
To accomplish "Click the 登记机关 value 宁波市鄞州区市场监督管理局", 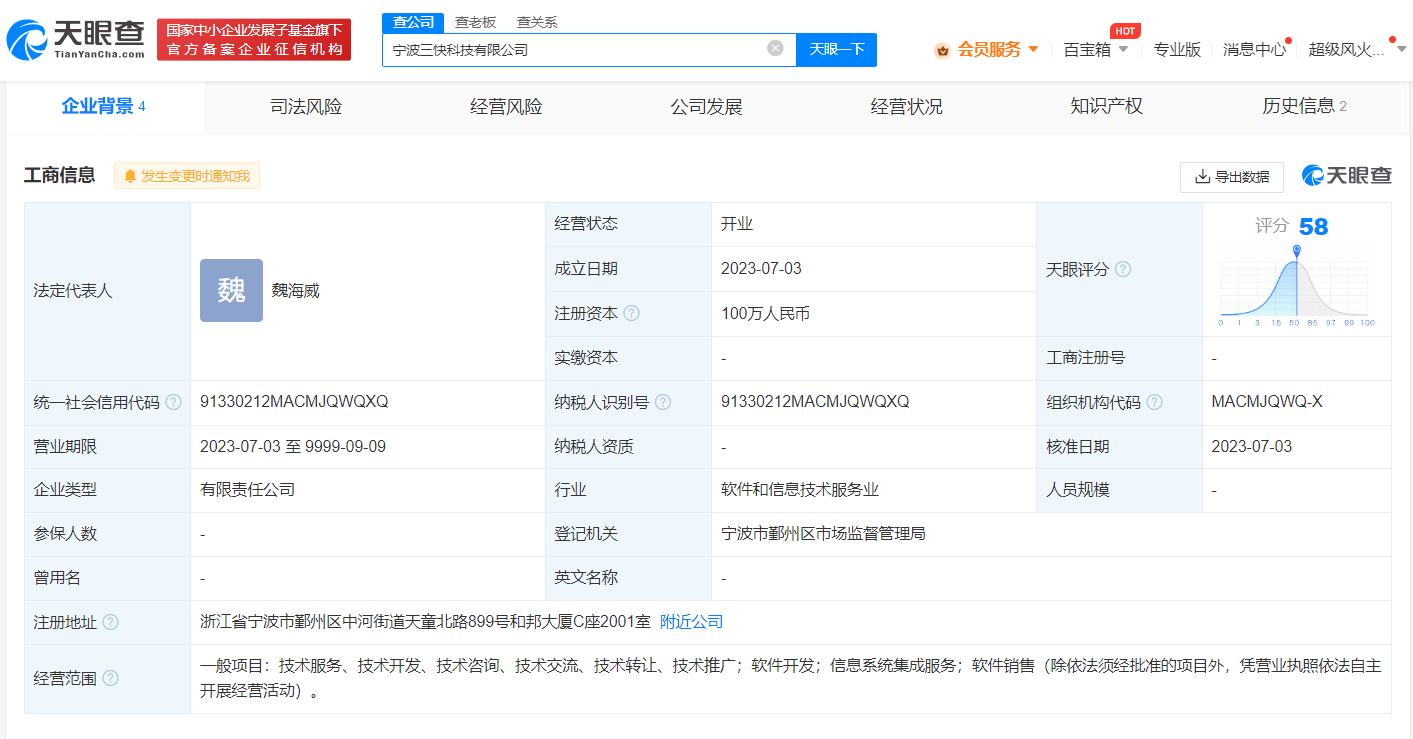I will pos(823,534).
